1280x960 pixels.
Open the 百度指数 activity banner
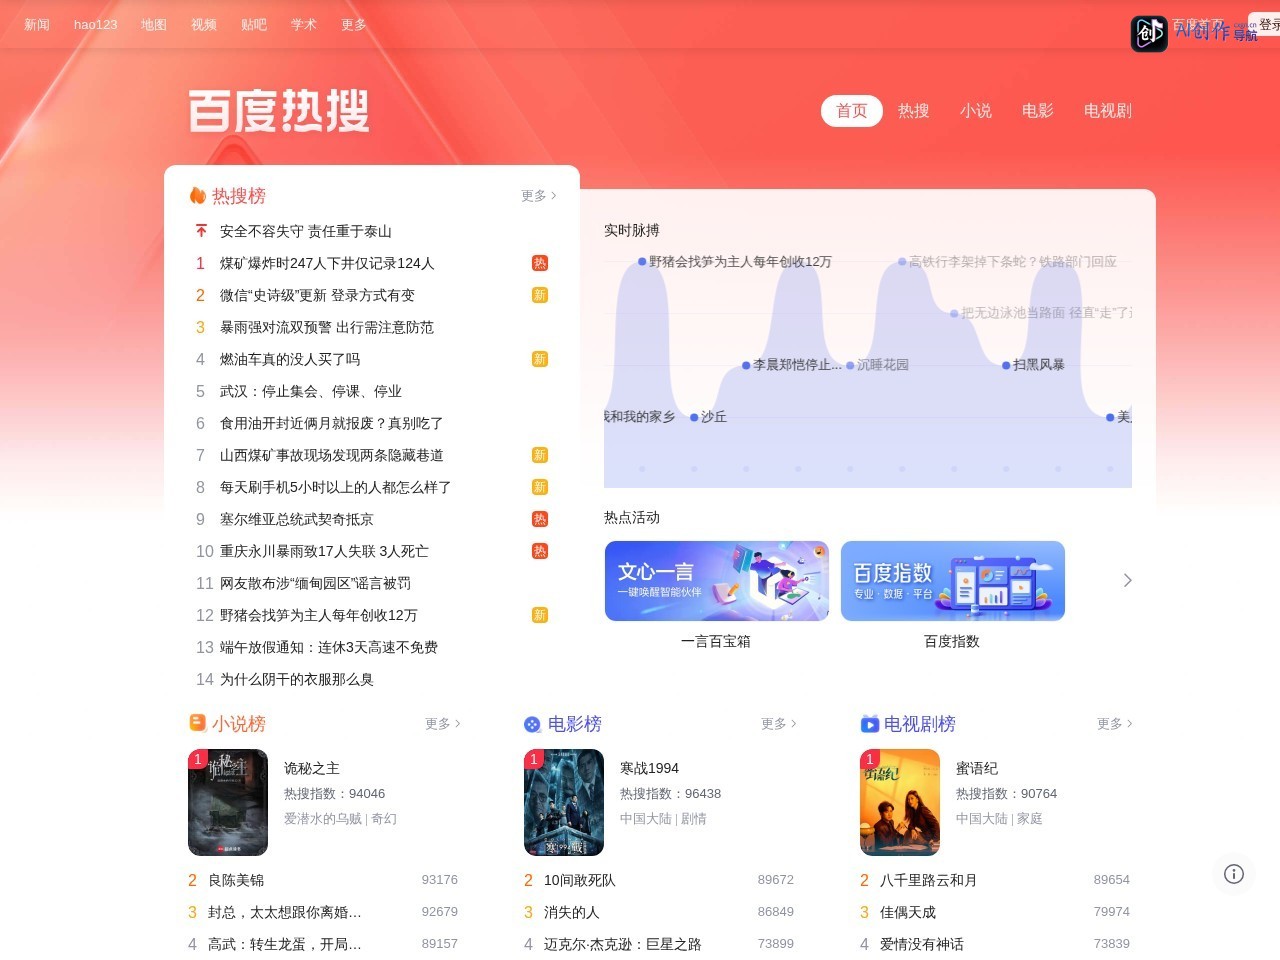click(953, 581)
